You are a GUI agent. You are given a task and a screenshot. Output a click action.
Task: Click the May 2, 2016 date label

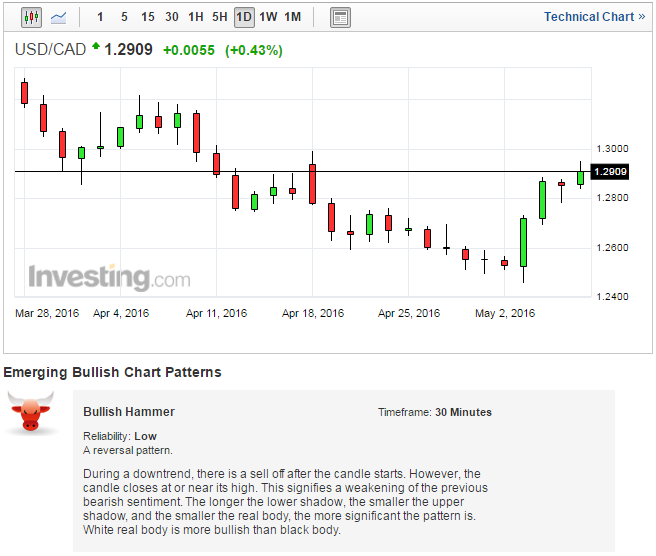coord(505,313)
